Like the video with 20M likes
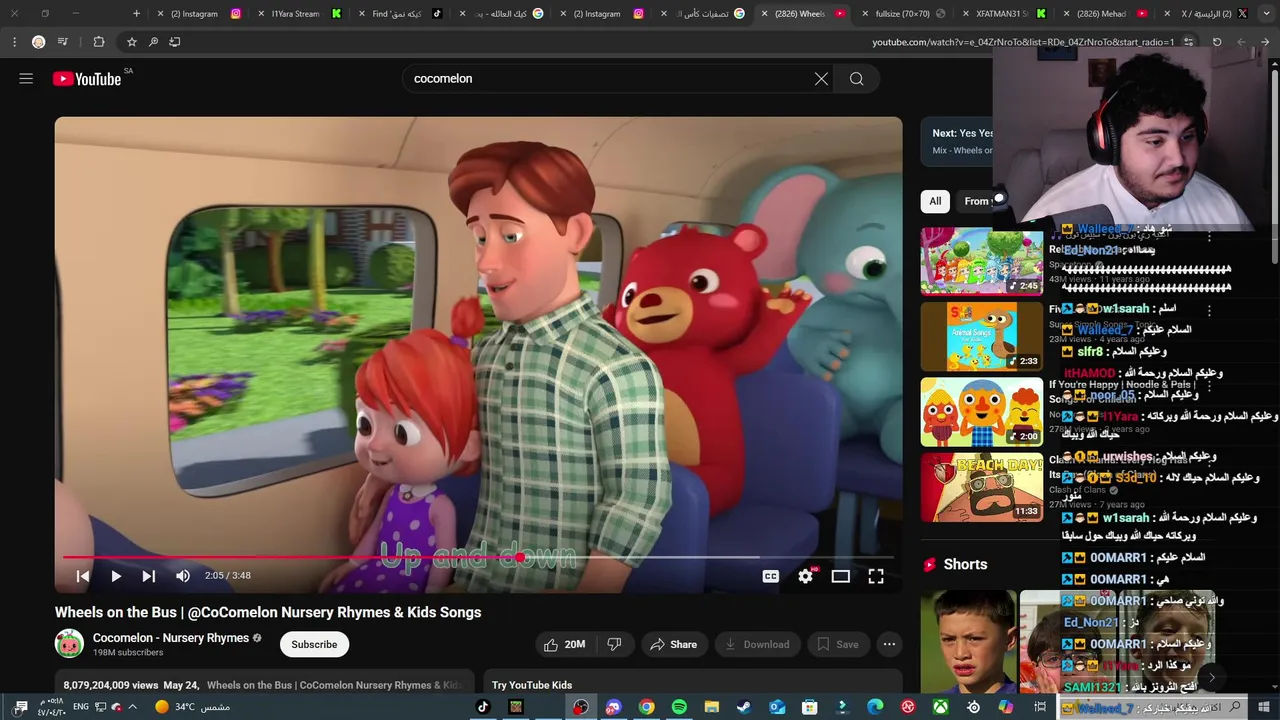Viewport: 1280px width, 720px height. 565,645
